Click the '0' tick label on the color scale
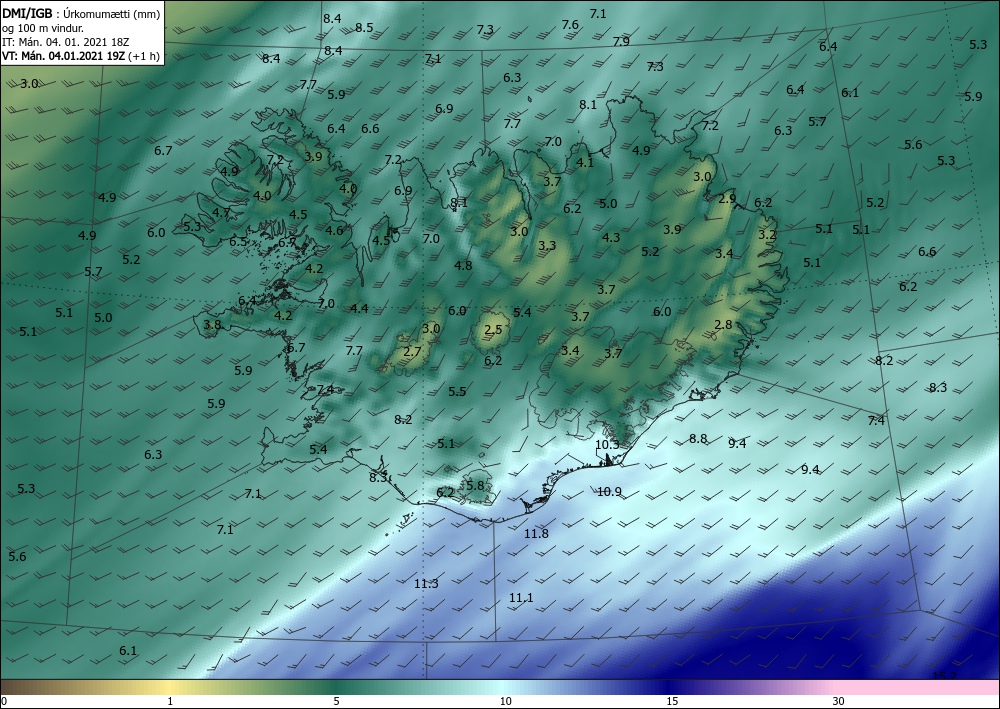The image size is (1000, 709). click(x=4, y=701)
